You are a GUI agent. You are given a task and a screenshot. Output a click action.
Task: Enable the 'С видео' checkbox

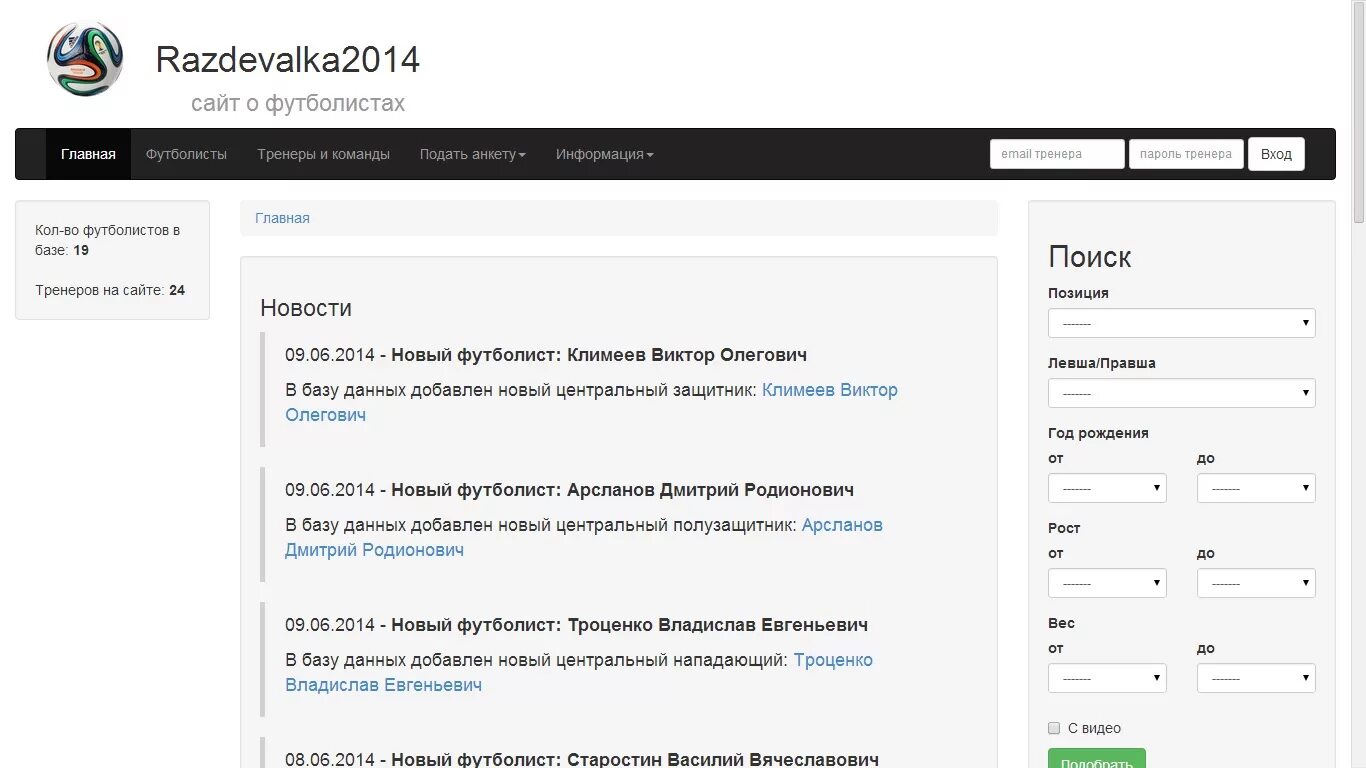(x=1054, y=728)
